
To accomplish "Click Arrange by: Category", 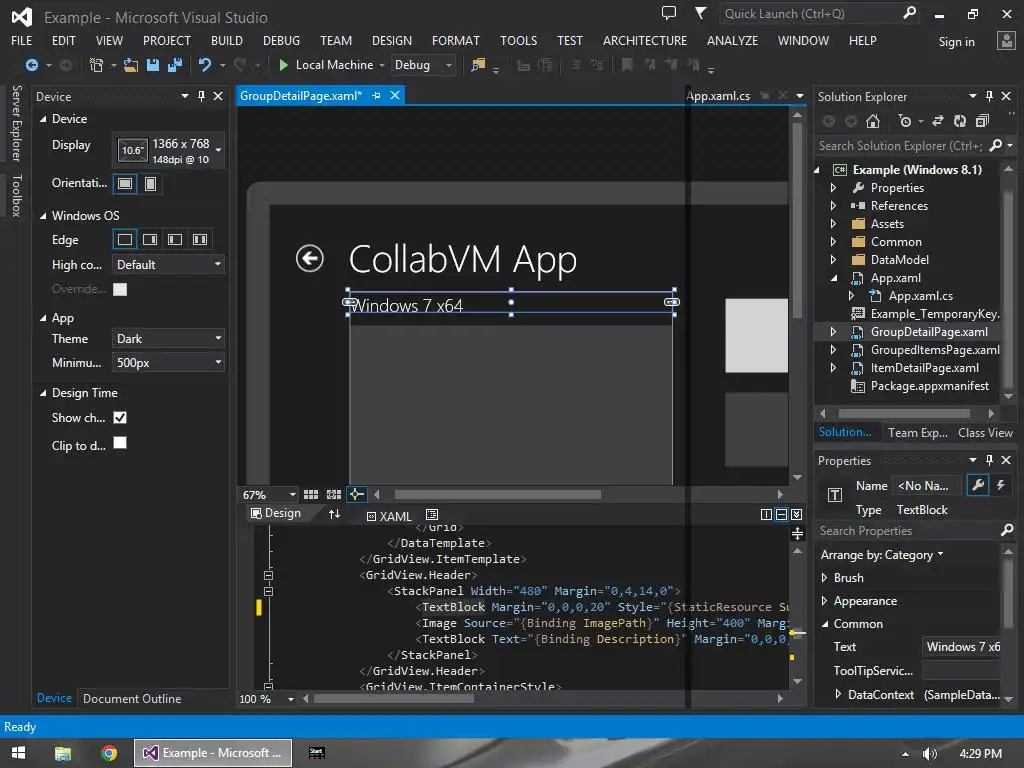I will [882, 554].
